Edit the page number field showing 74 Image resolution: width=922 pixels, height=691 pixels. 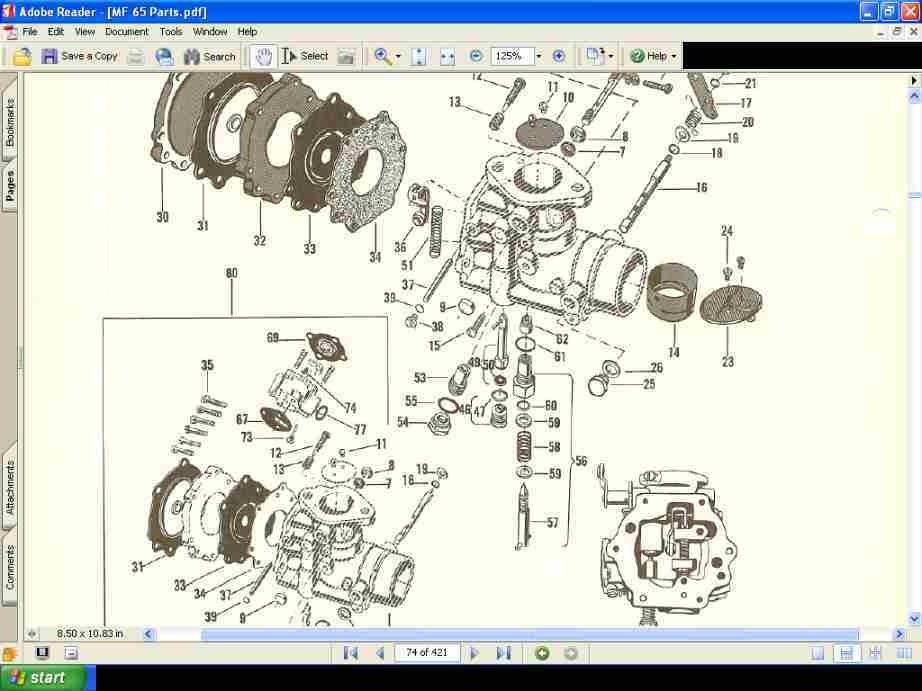pyautogui.click(x=427, y=652)
